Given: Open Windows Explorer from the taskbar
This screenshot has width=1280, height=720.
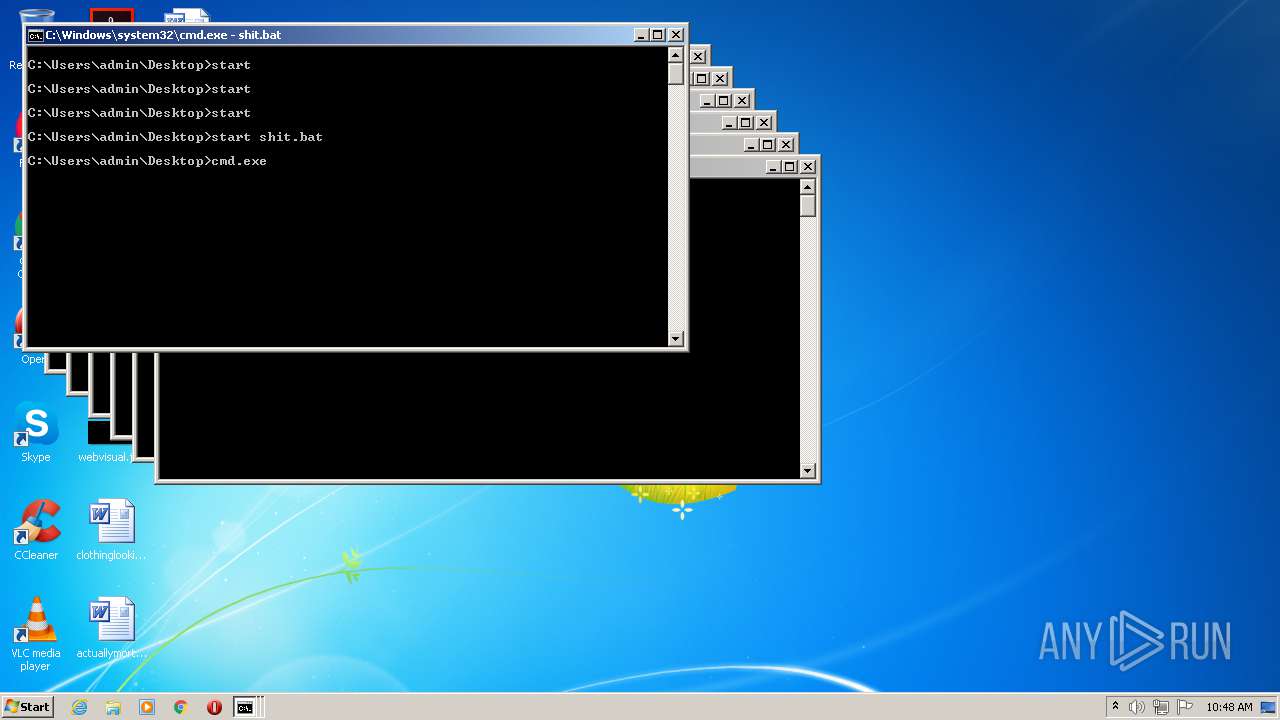Looking at the screenshot, I should click(113, 707).
